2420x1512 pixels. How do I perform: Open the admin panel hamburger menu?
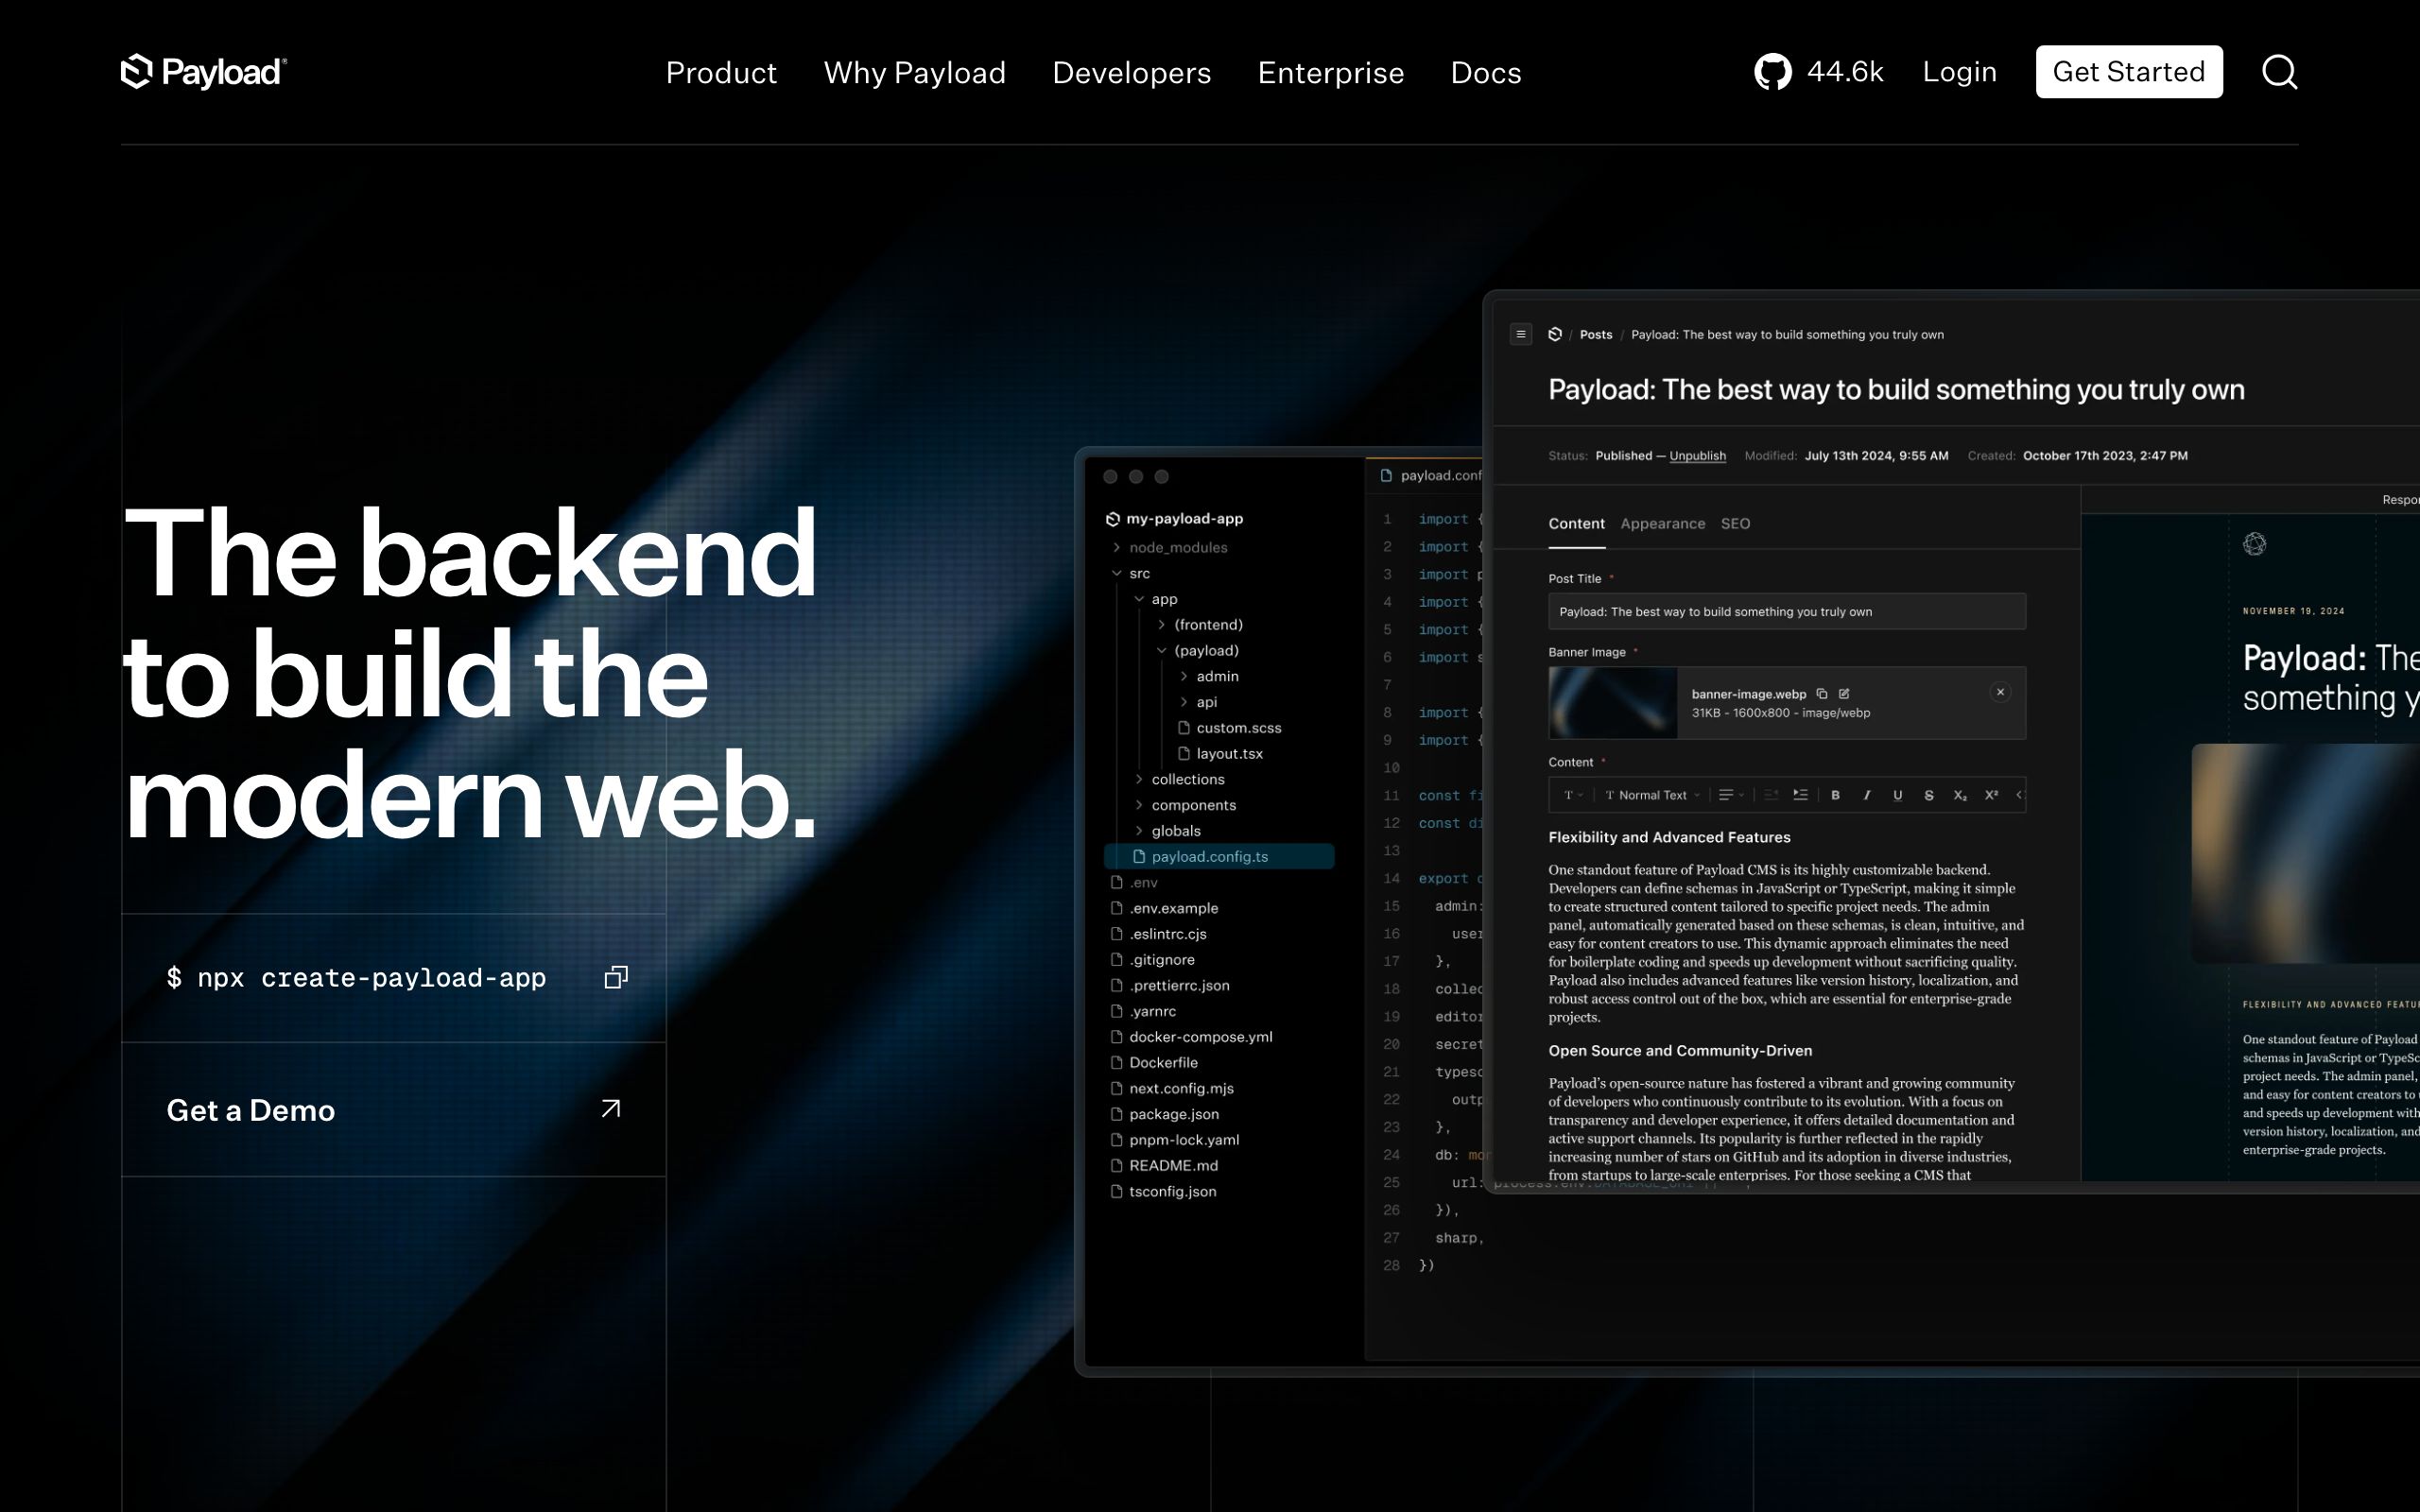1520,334
